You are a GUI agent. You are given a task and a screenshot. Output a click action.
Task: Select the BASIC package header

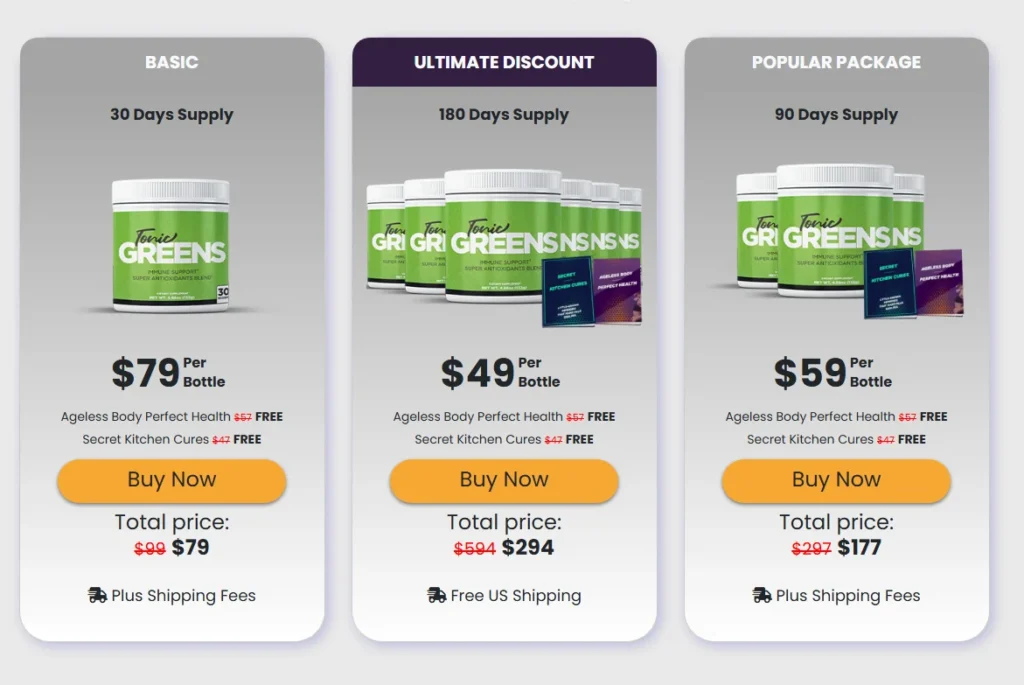click(171, 61)
